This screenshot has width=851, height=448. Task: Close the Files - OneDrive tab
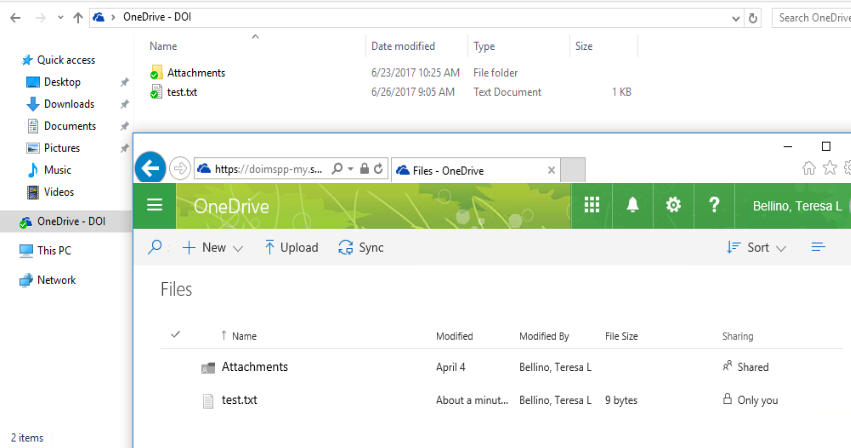(551, 171)
